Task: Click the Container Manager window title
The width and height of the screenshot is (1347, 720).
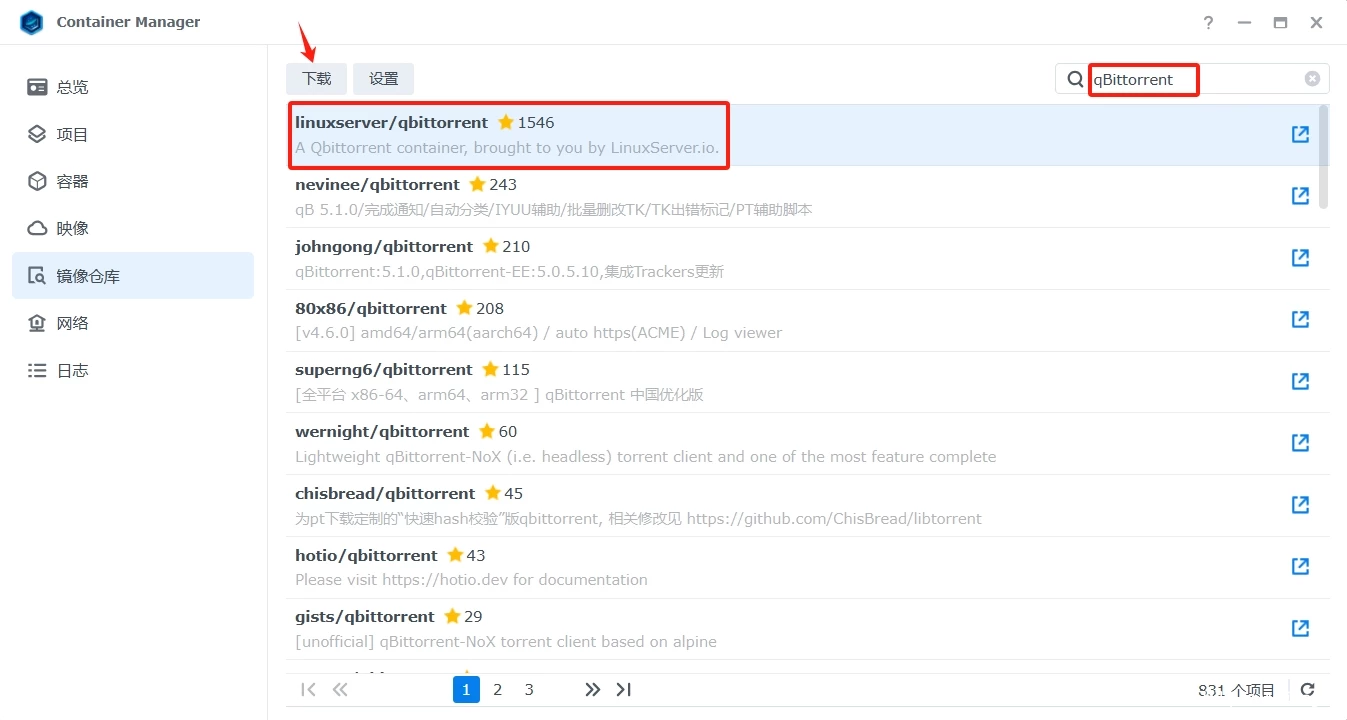Action: click(128, 22)
